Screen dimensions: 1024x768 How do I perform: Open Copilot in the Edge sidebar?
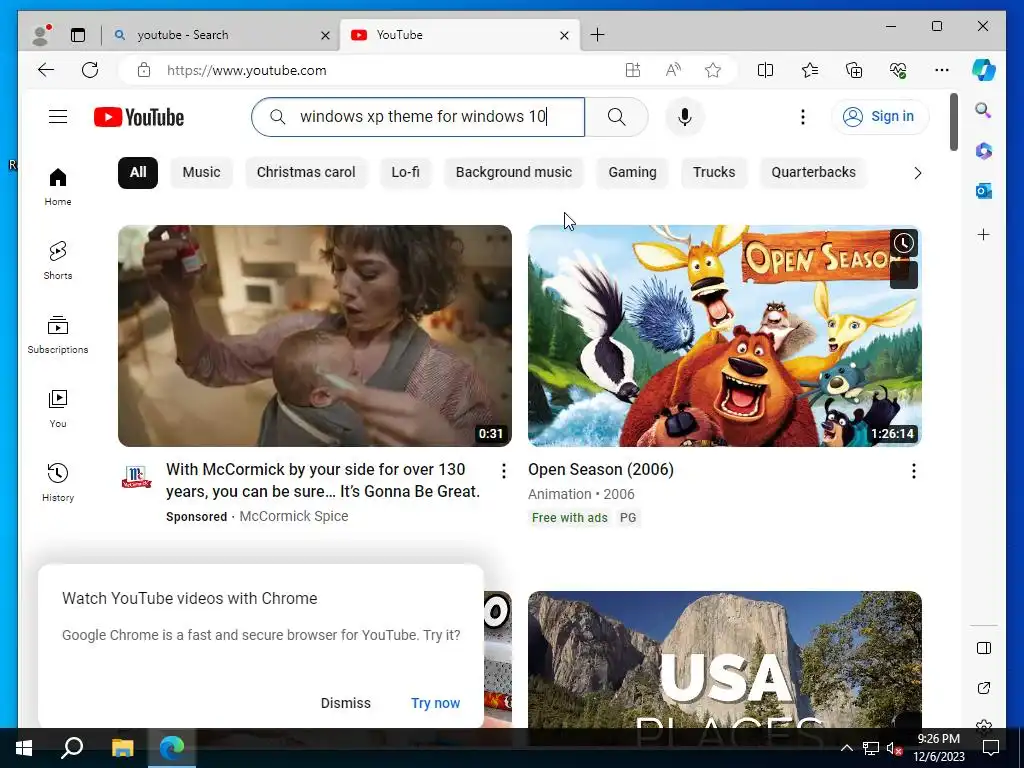(984, 70)
